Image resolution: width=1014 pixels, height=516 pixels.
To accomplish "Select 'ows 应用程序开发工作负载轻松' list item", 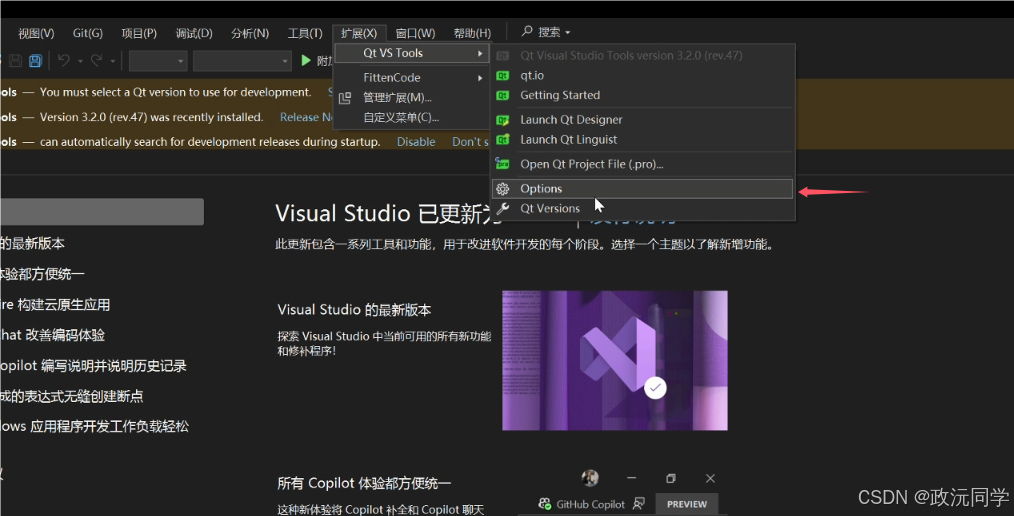I will pos(94,427).
